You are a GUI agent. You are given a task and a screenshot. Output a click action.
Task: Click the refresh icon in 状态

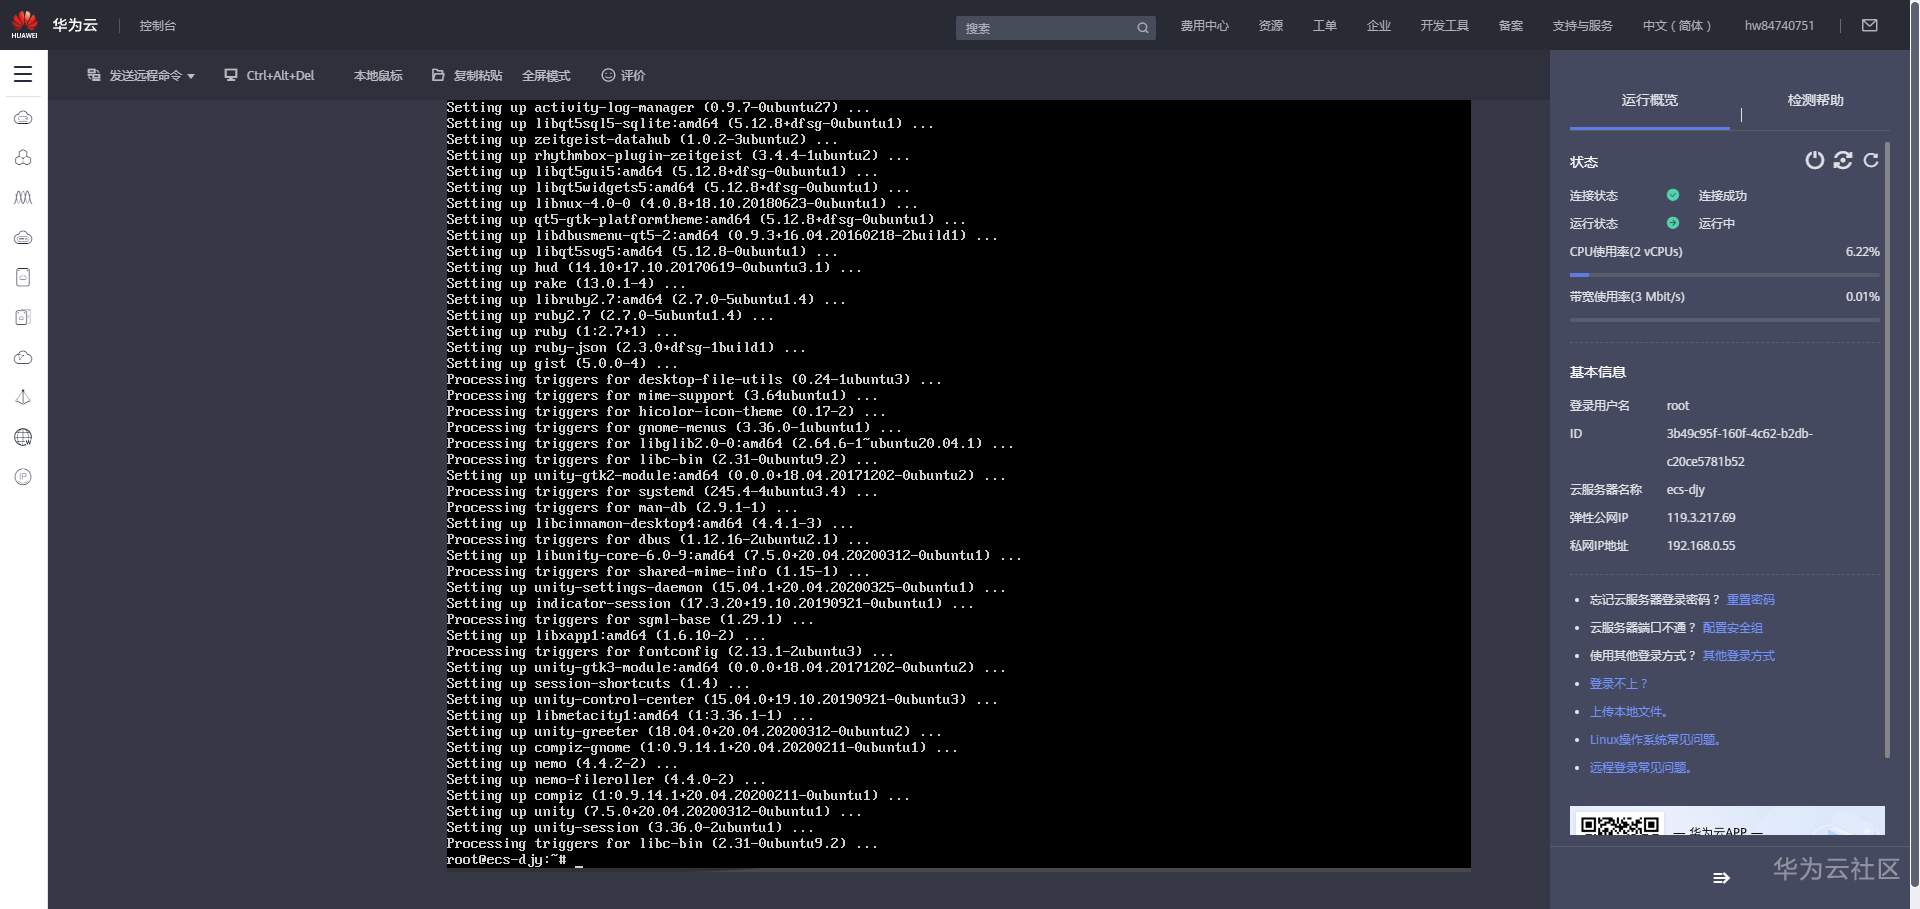pos(1871,160)
